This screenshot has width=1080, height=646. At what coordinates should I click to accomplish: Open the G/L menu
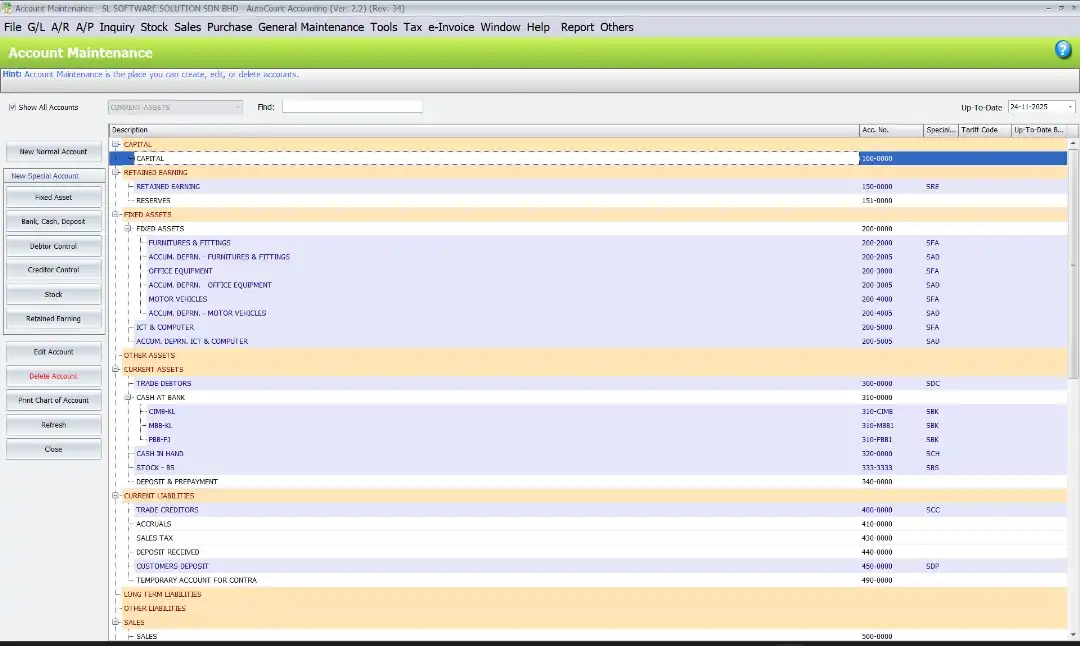point(36,27)
